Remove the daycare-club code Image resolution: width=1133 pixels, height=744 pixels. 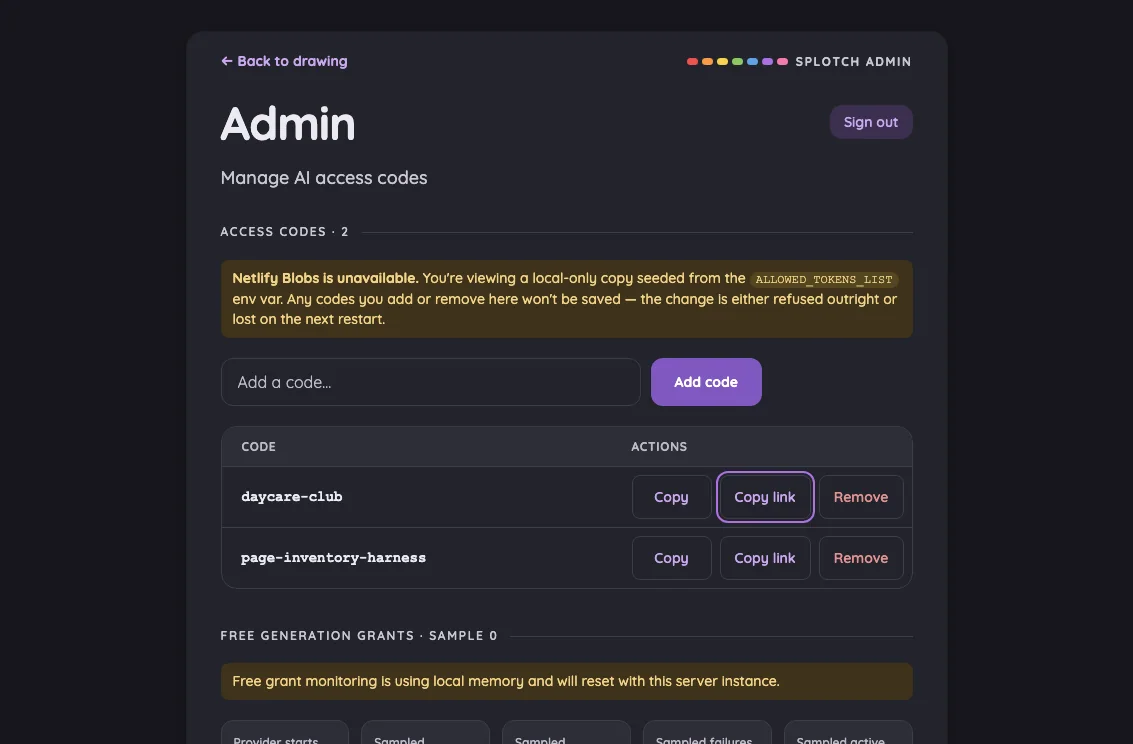point(861,497)
